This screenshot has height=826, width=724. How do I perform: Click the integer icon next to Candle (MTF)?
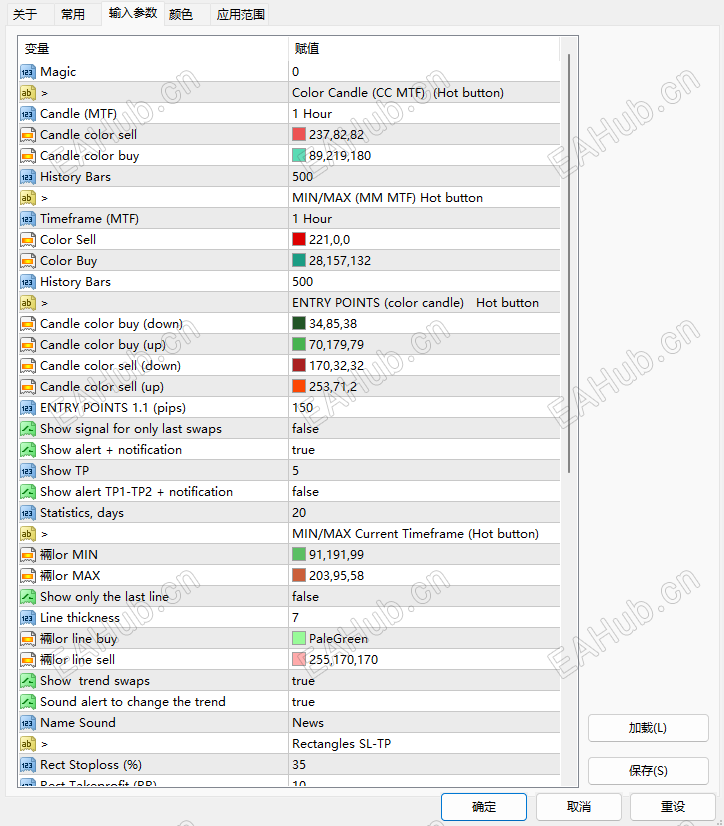(x=28, y=114)
